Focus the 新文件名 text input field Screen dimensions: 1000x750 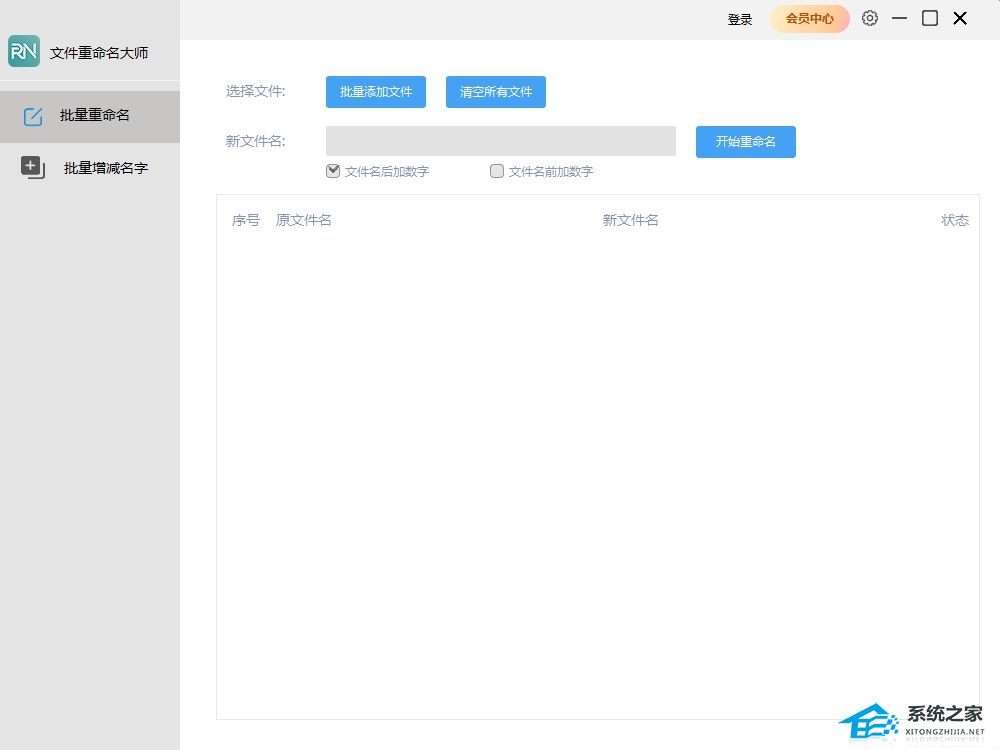pyautogui.click(x=500, y=141)
